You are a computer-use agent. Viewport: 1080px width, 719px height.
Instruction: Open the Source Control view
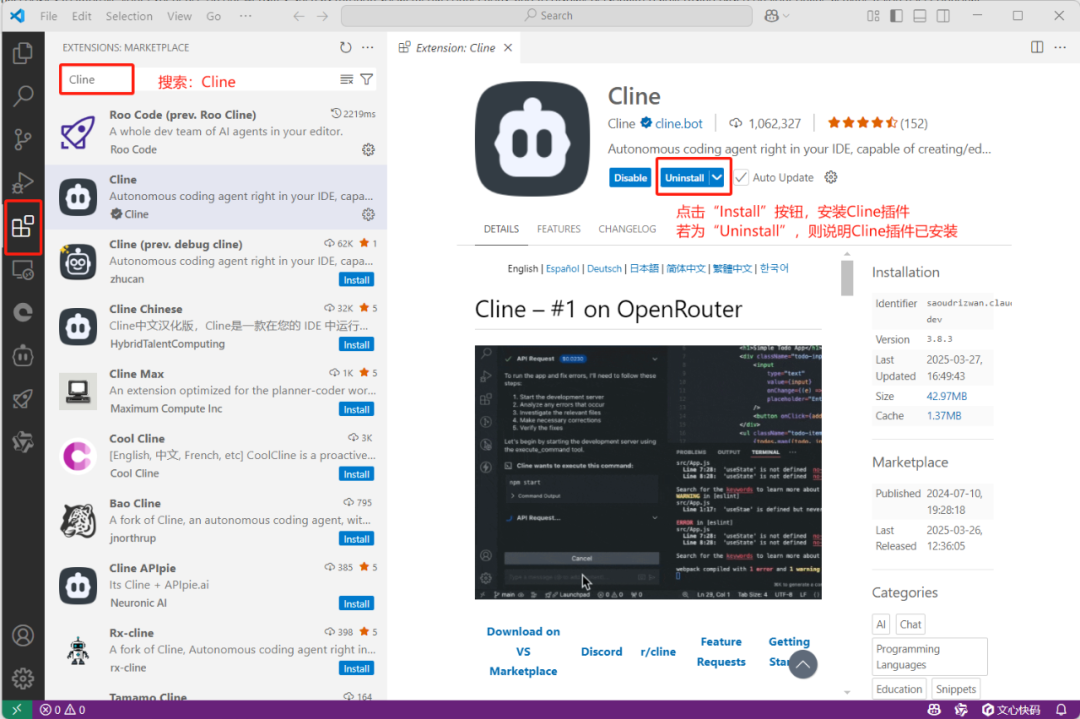[22, 140]
